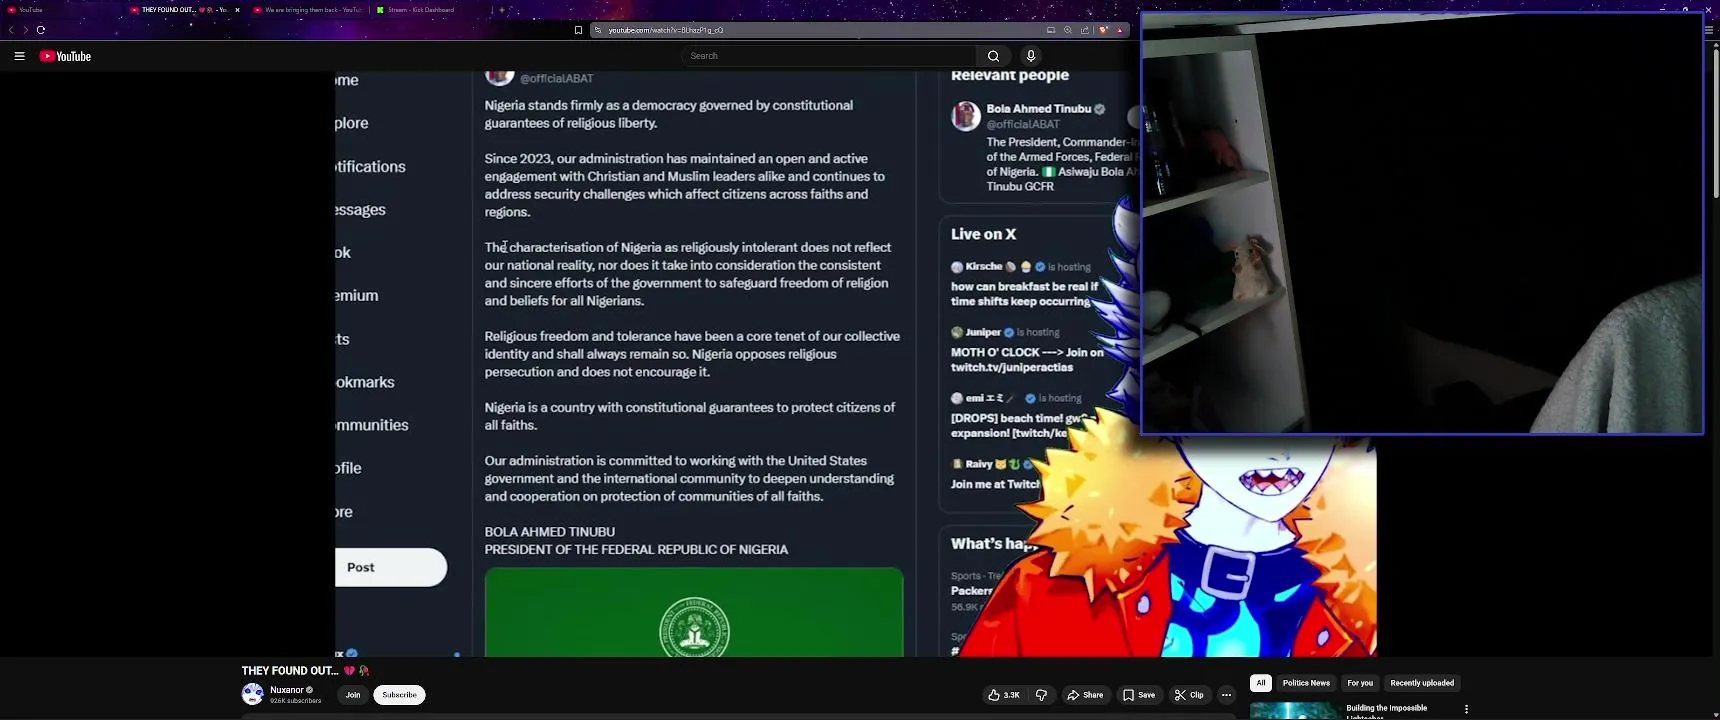Click Building the Impossible video title

pos(1387,711)
